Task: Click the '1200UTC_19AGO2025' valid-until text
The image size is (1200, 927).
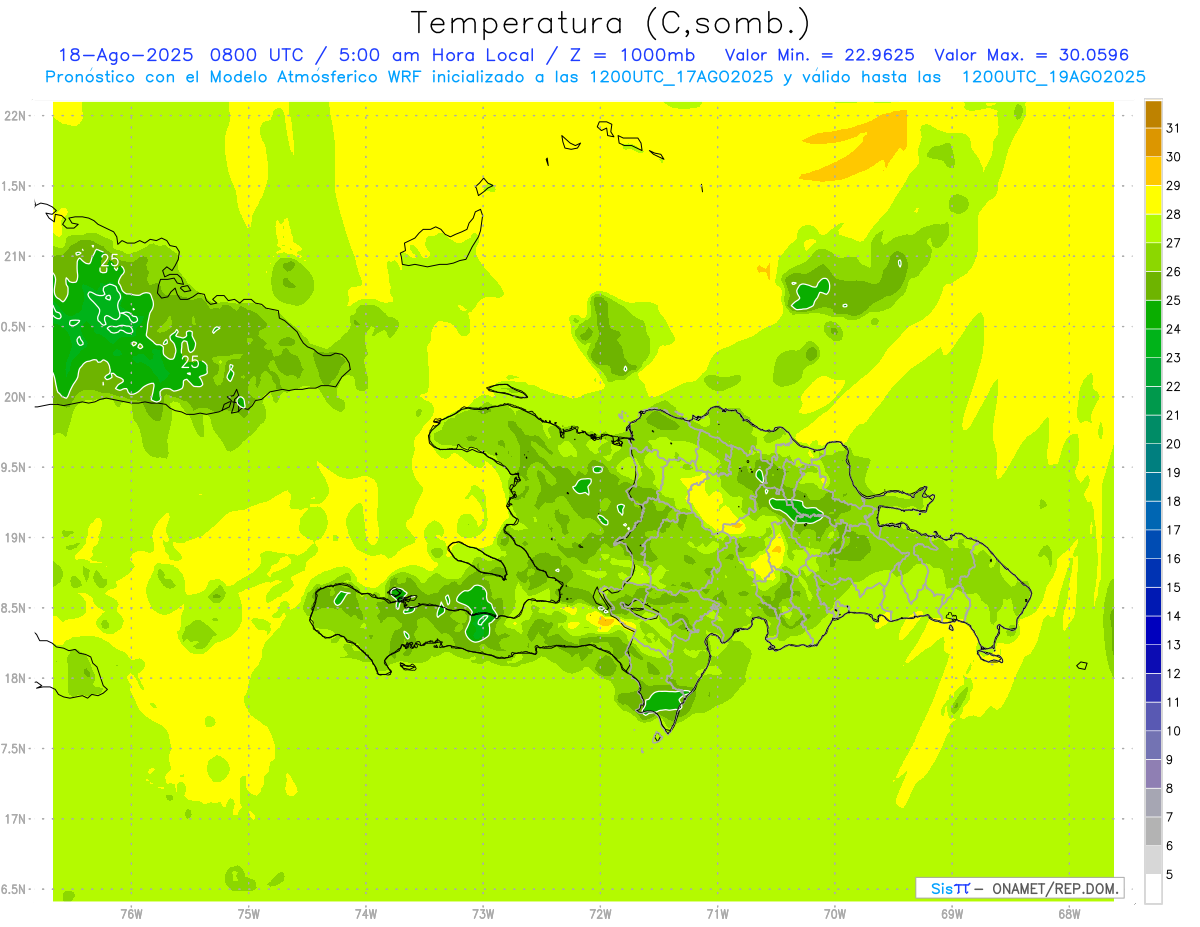Action: 1053,77
